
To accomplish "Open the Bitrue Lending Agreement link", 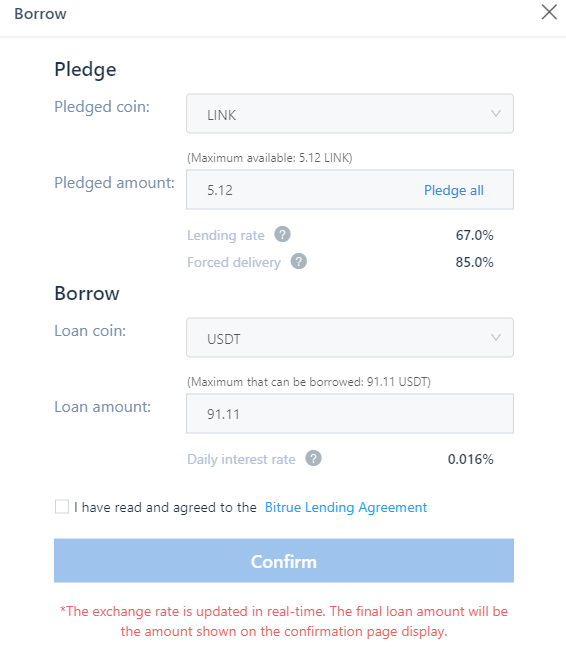I will point(346,507).
